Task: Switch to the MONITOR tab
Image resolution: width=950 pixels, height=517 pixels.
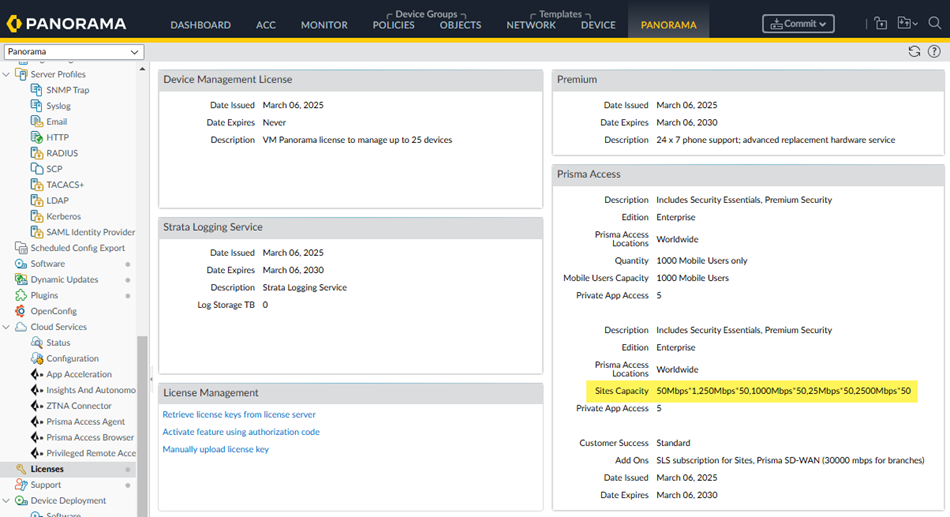Action: (x=324, y=25)
